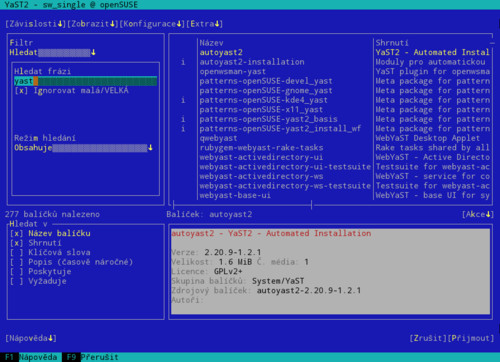500x362 pixels.
Task: Click the Název column header
Action: pos(211,43)
